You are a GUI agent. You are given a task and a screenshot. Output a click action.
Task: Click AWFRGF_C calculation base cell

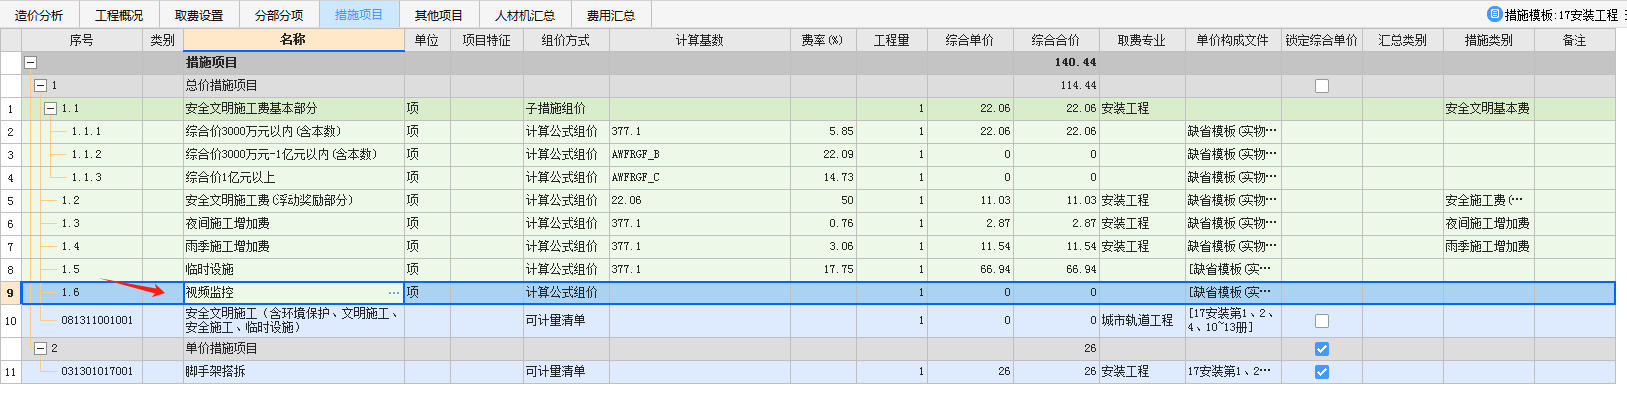pyautogui.click(x=699, y=177)
